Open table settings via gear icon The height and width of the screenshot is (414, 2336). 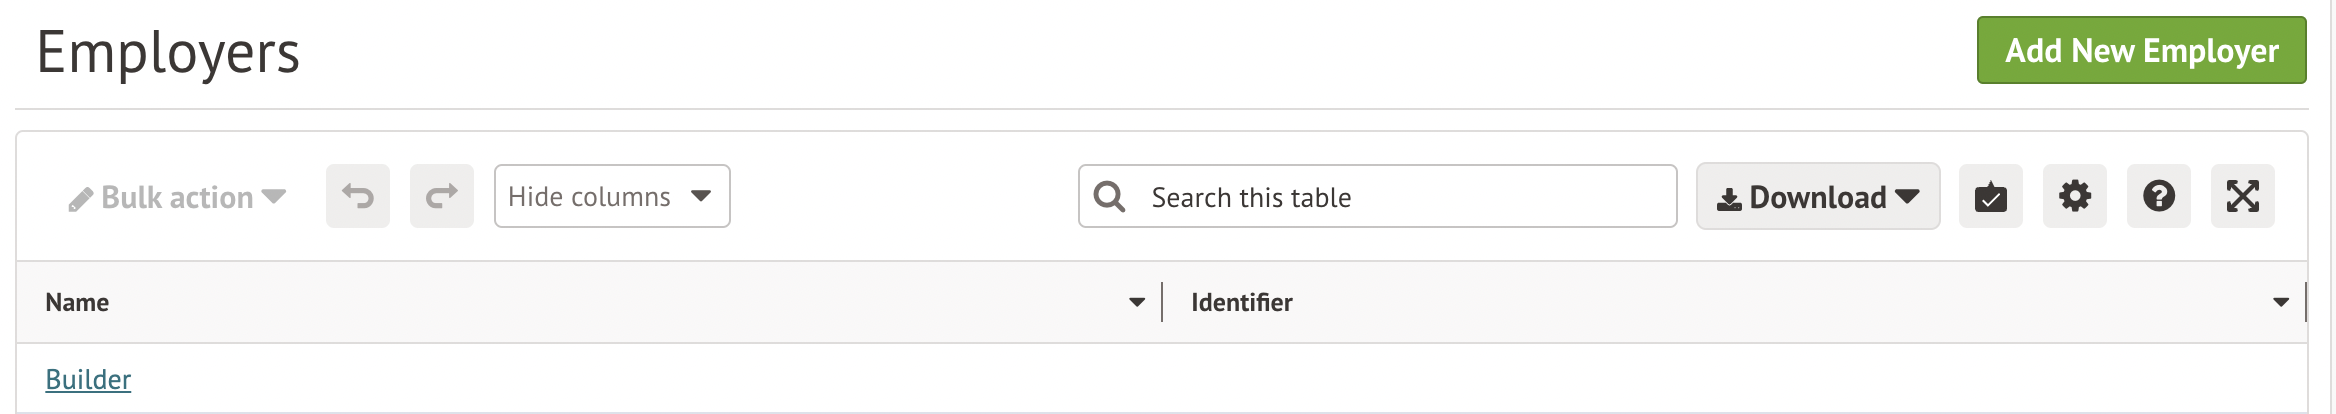pyautogui.click(x=2074, y=196)
